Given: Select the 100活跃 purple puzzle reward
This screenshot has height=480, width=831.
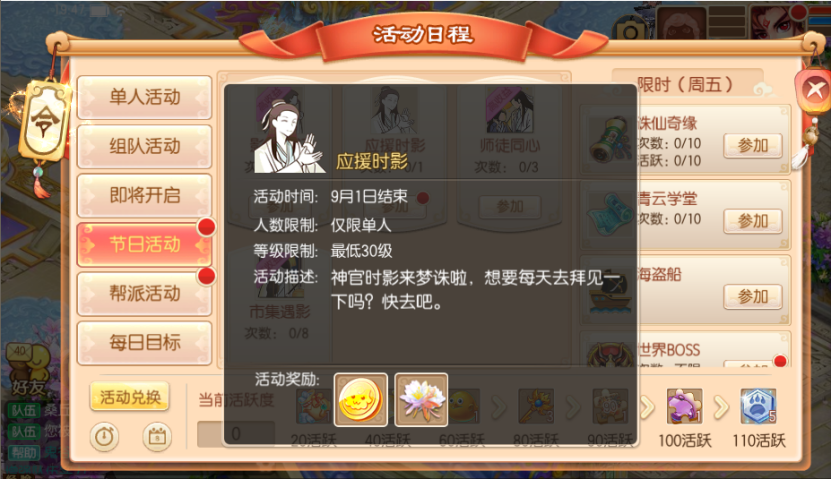Looking at the screenshot, I should pyautogui.click(x=684, y=406).
